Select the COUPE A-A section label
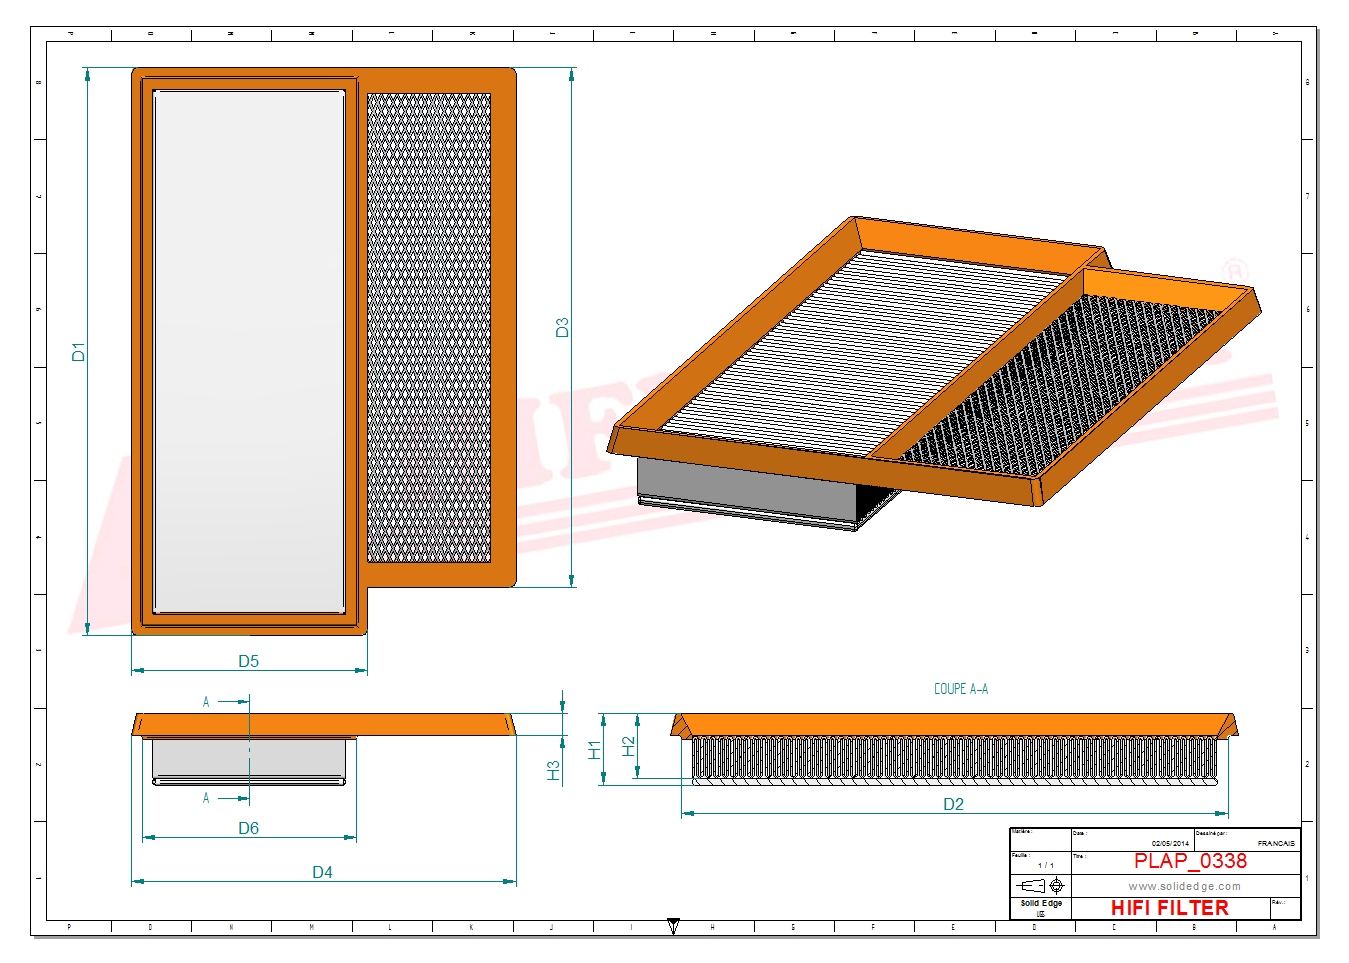1349x963 pixels. (960, 689)
